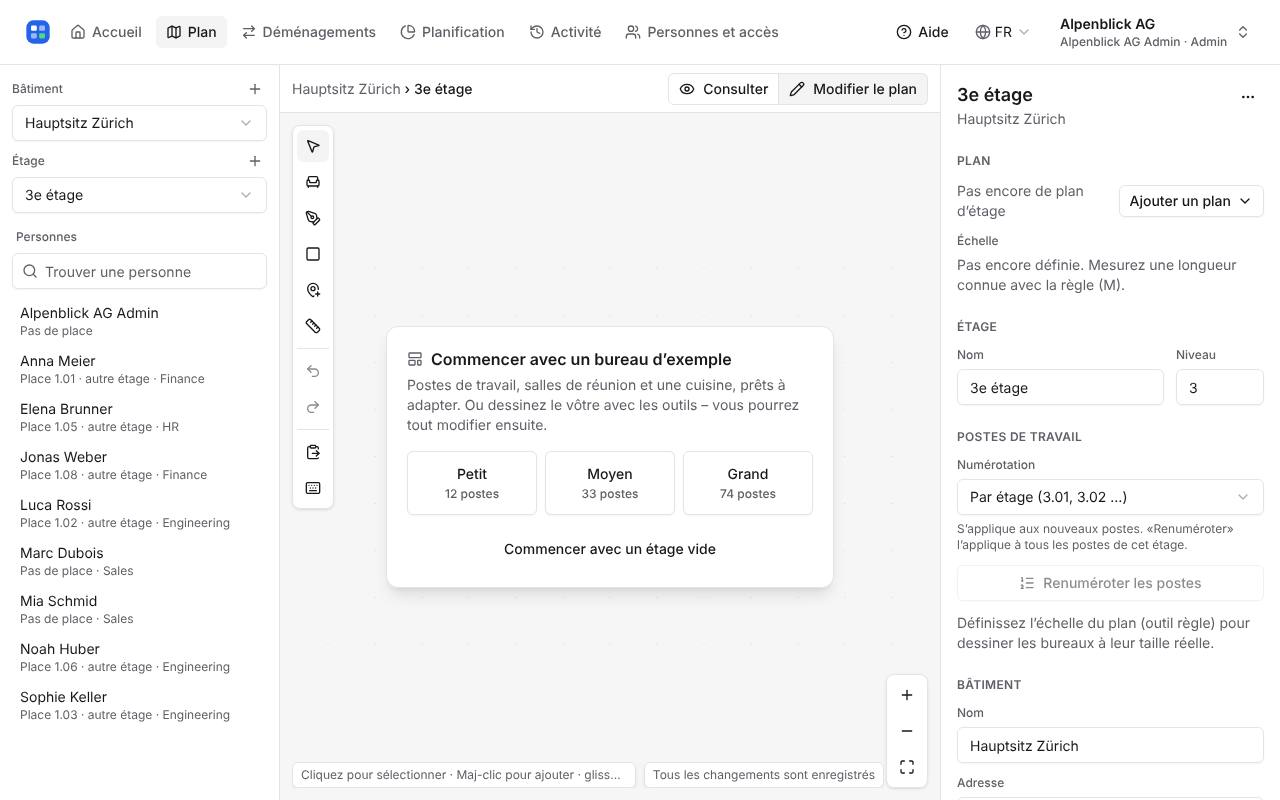
Task: Open the keyboard shortcuts icon
Action: pos(313,488)
